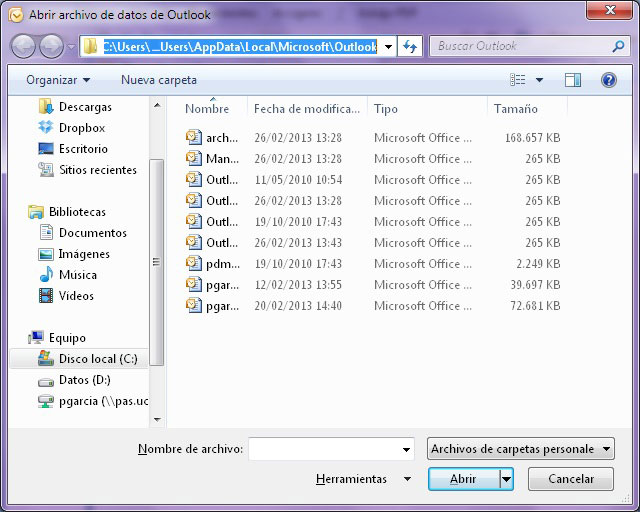The height and width of the screenshot is (513, 641).
Task: Select Outl... file icon dated 11/05/2010
Action: click(194, 179)
